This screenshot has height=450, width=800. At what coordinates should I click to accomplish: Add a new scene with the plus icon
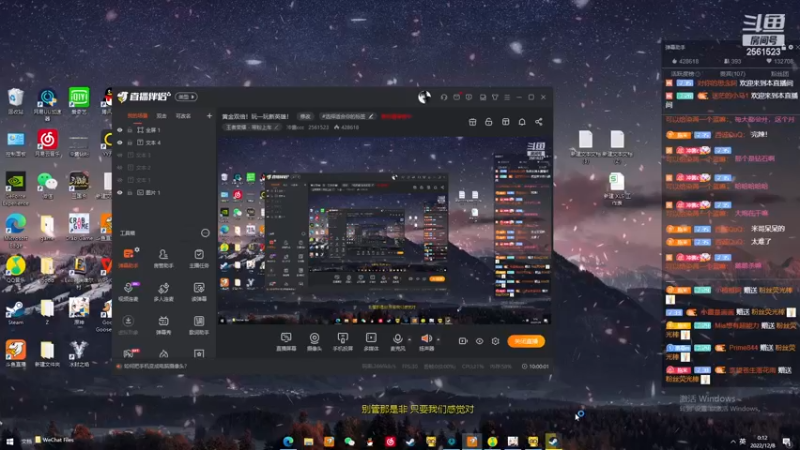[209, 116]
